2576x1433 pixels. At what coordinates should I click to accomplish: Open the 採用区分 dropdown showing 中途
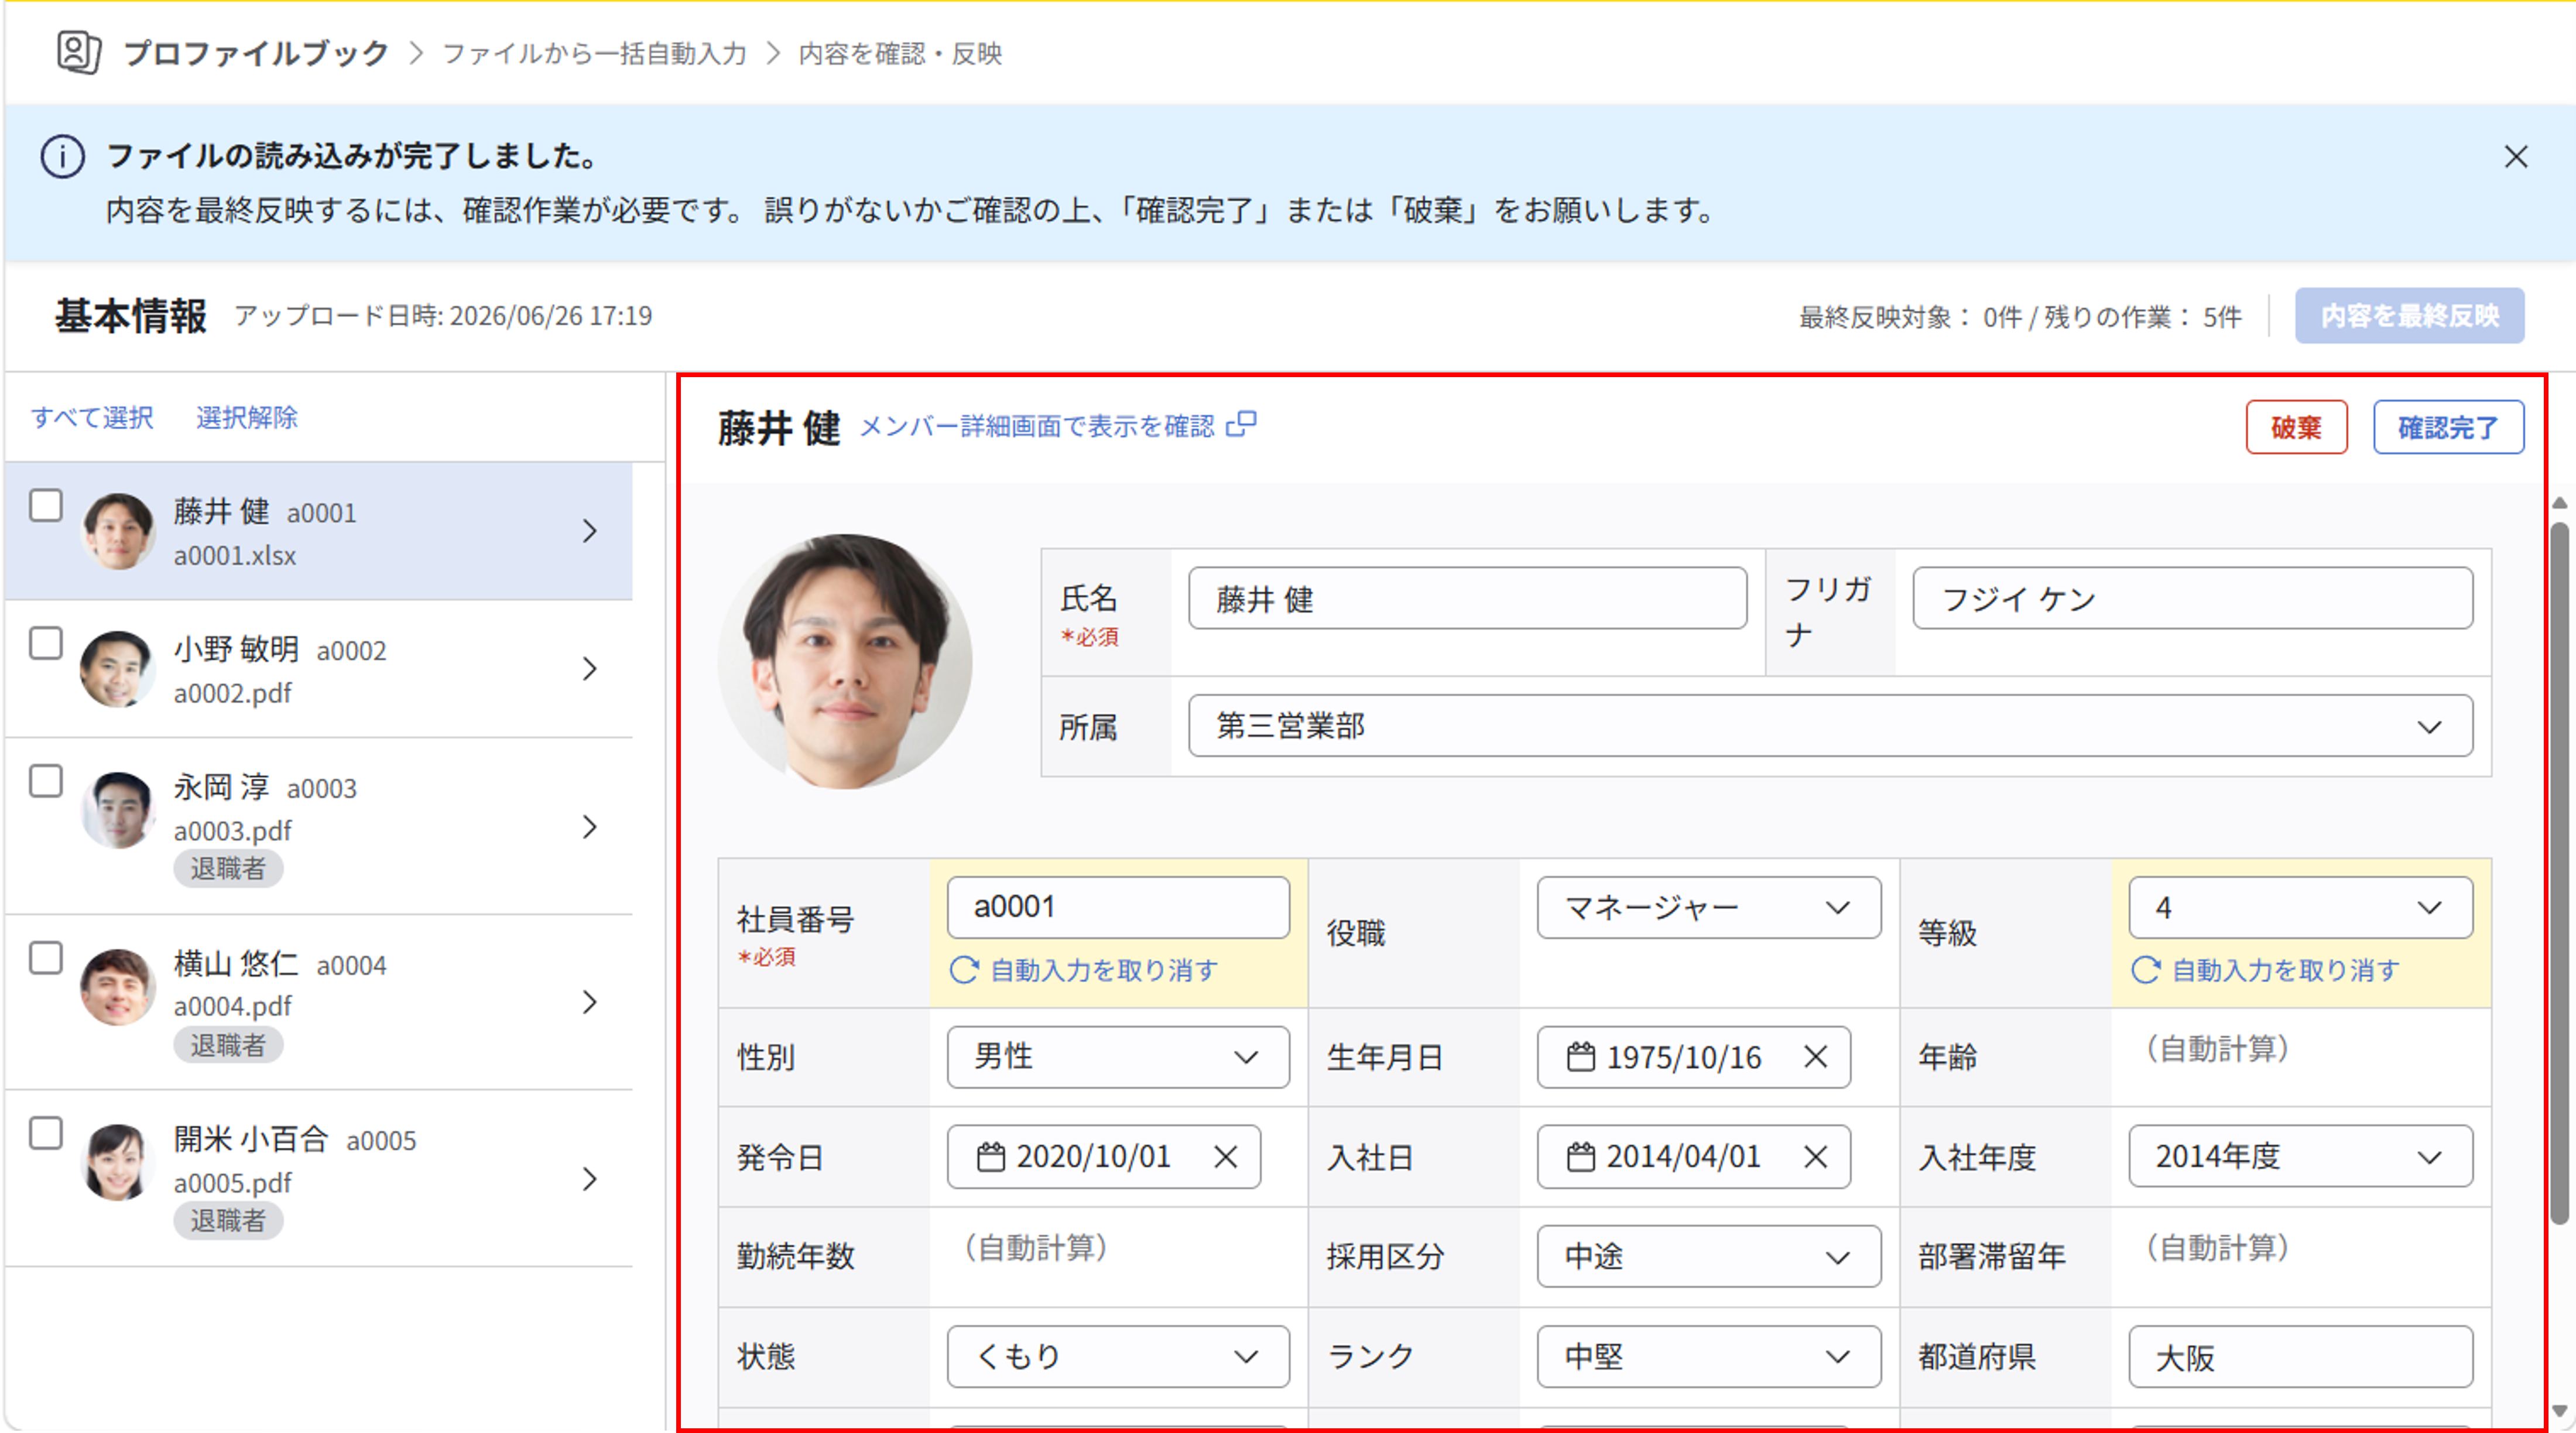pyautogui.click(x=1708, y=1257)
